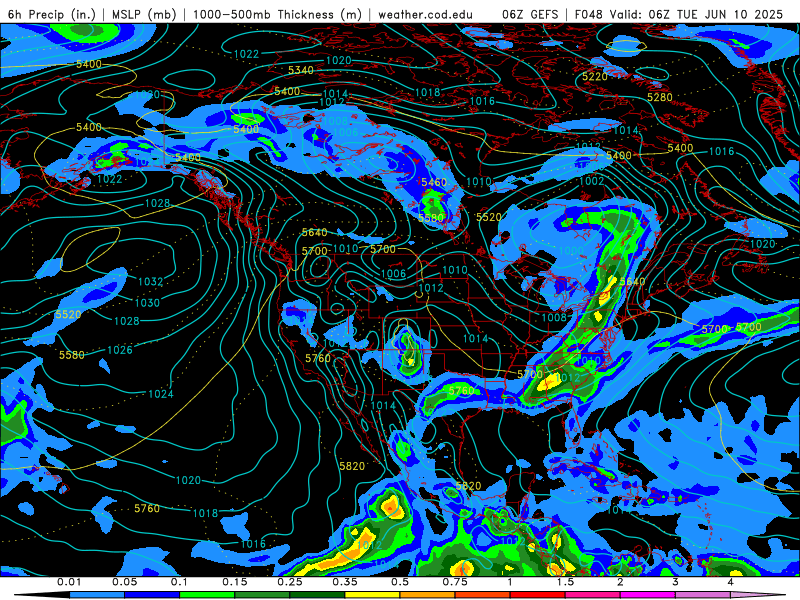Click the 1002 low pressure label
Screen dimensions: 800x600
592,181
